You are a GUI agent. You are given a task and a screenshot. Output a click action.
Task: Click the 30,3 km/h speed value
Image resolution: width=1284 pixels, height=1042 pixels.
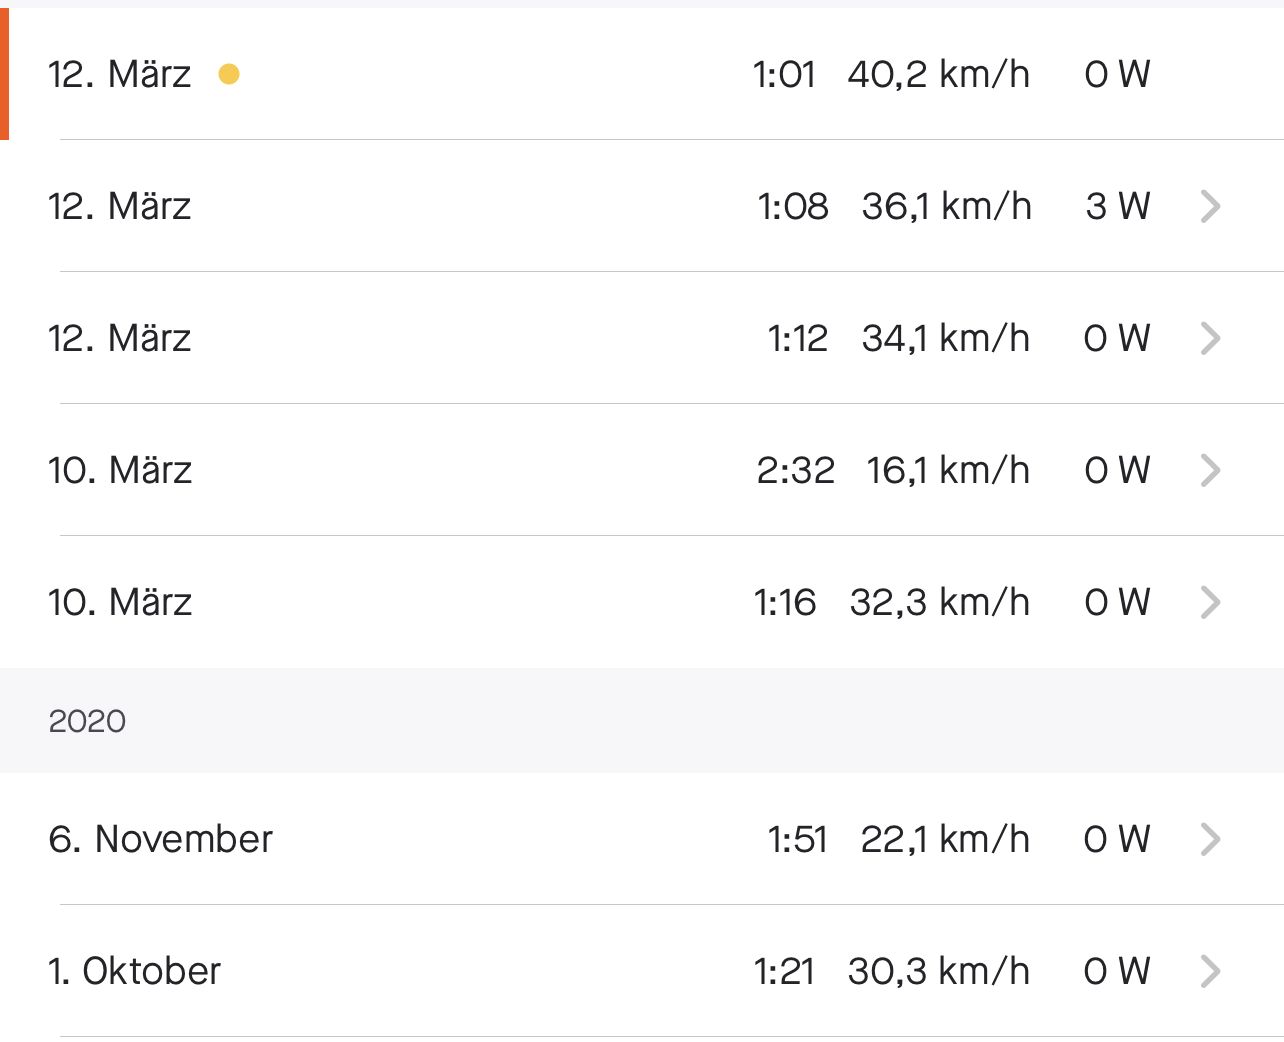point(938,971)
